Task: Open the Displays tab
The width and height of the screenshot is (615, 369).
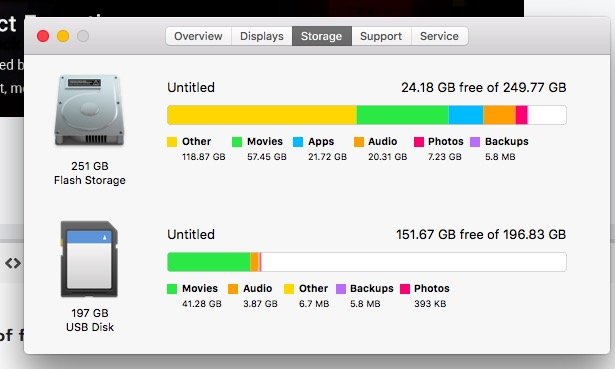Action: point(262,36)
